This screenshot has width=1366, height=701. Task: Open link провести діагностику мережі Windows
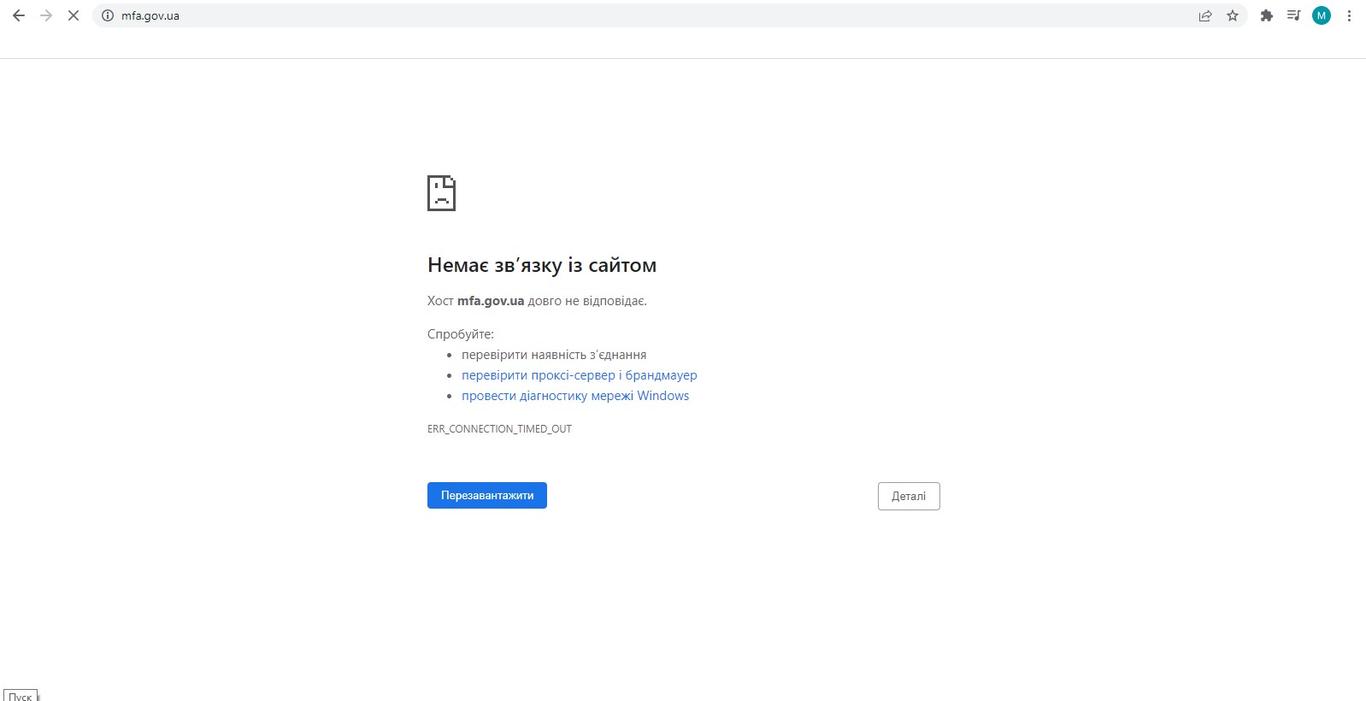point(575,396)
